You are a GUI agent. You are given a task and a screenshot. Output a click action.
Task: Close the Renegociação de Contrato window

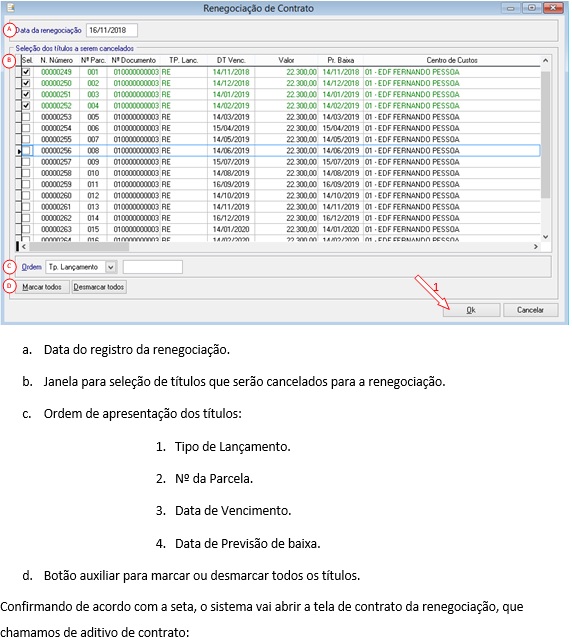click(x=553, y=8)
